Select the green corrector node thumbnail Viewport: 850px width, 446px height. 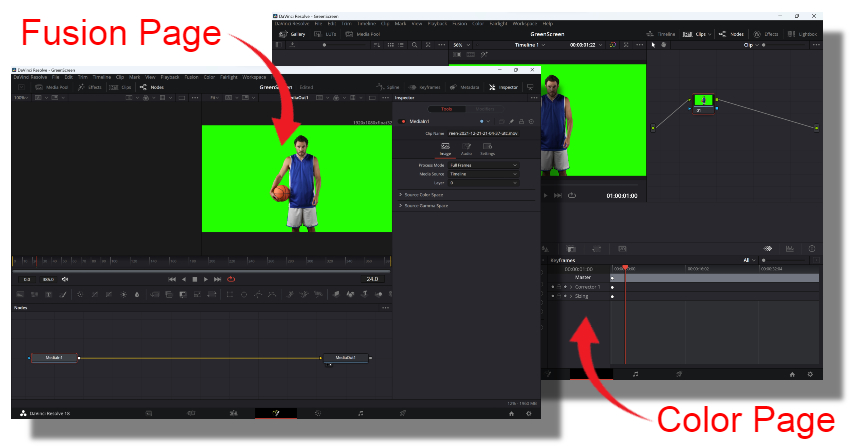click(x=704, y=100)
